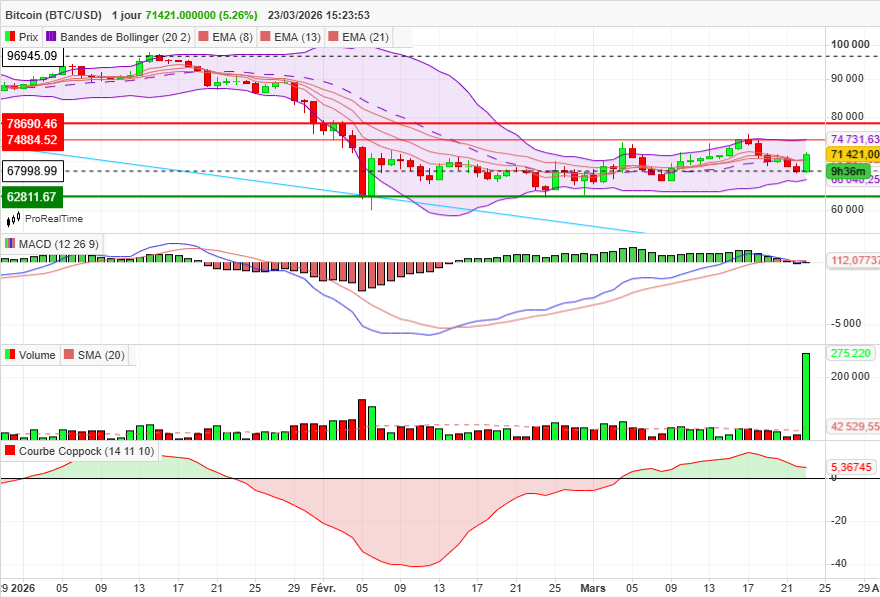The width and height of the screenshot is (880, 597).
Task: Click the Courbe Coppock (14 11 10) title
Action: click(86, 451)
